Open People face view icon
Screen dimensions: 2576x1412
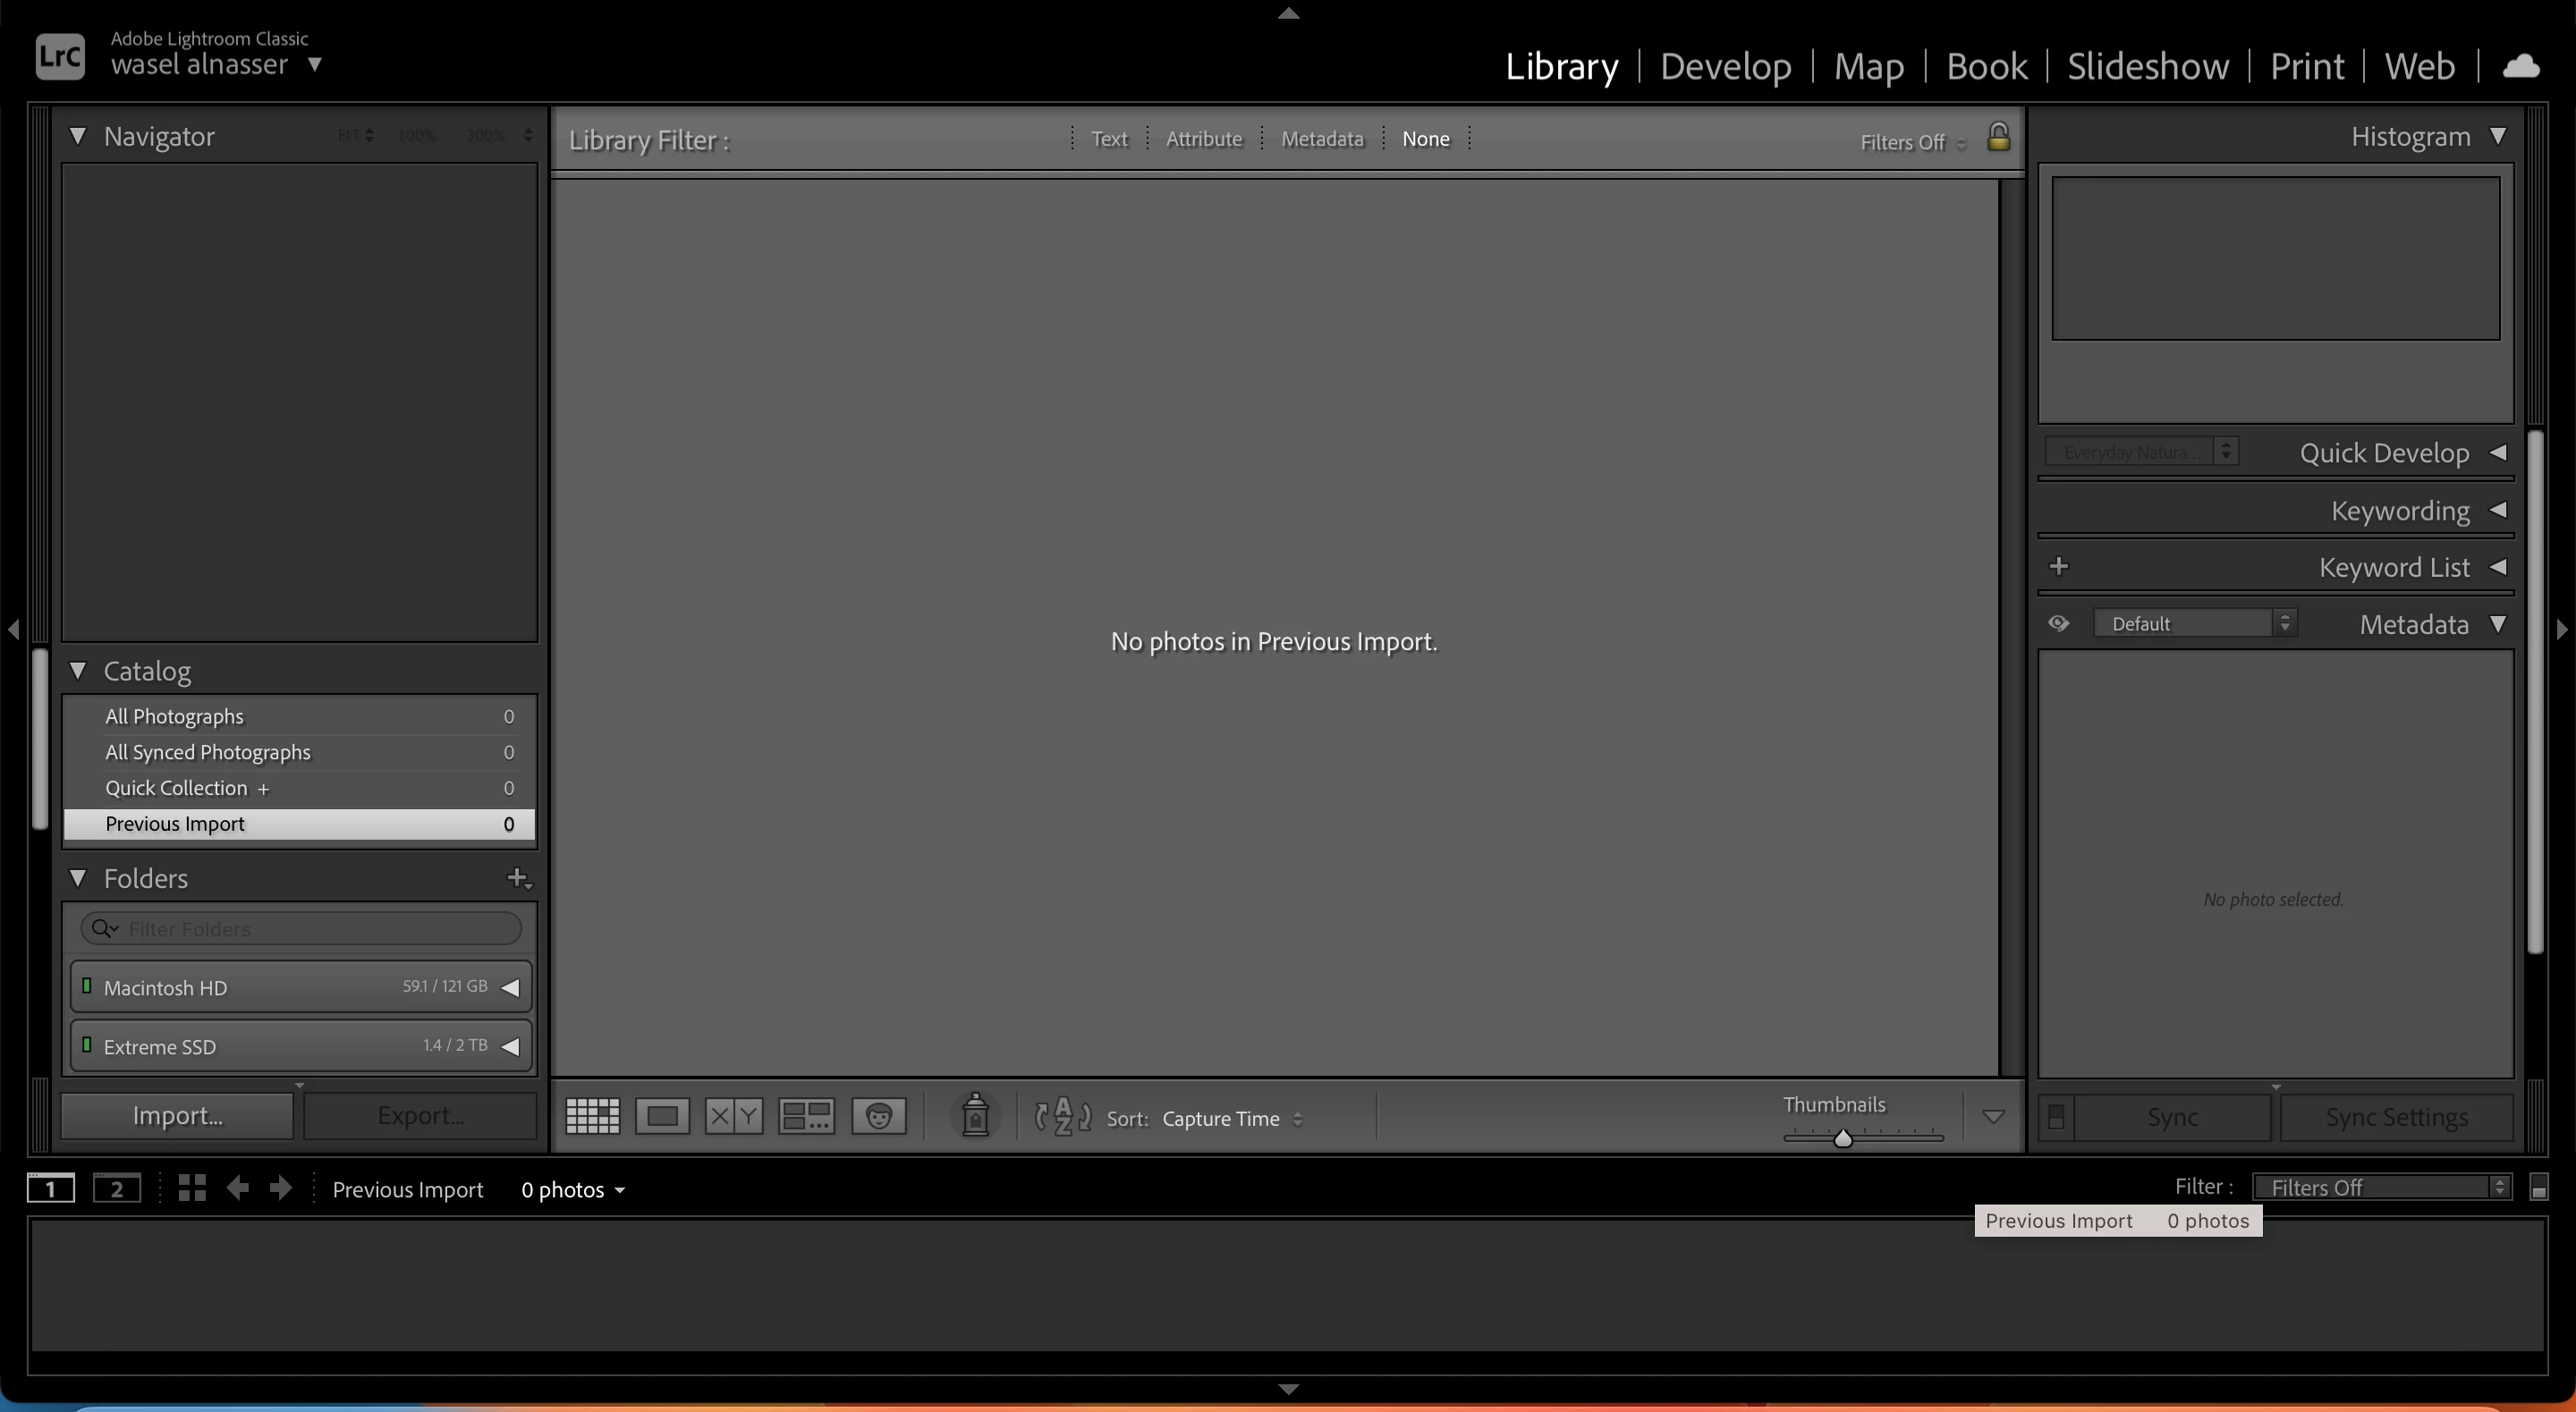click(x=878, y=1116)
